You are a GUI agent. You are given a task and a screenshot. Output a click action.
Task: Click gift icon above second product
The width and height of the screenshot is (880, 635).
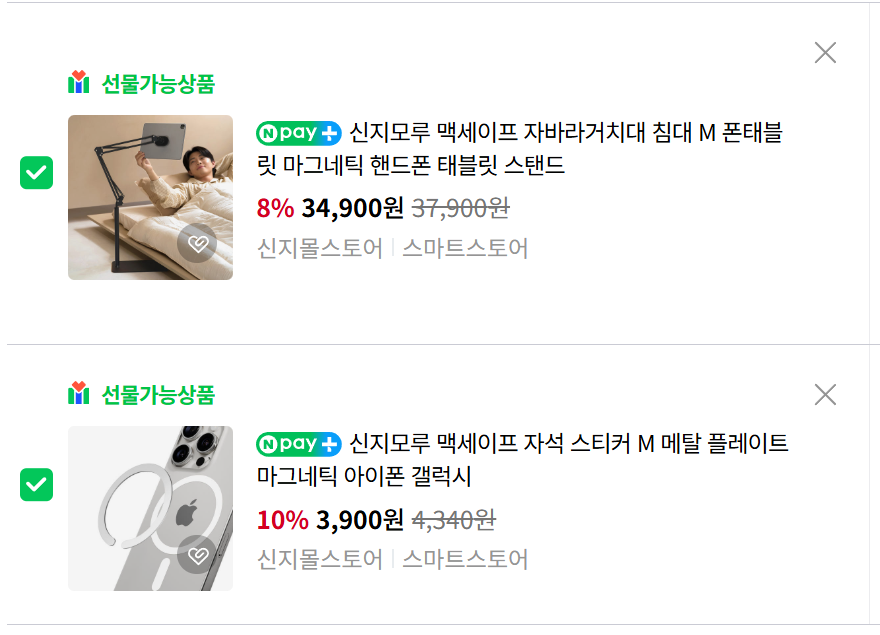[x=79, y=394]
